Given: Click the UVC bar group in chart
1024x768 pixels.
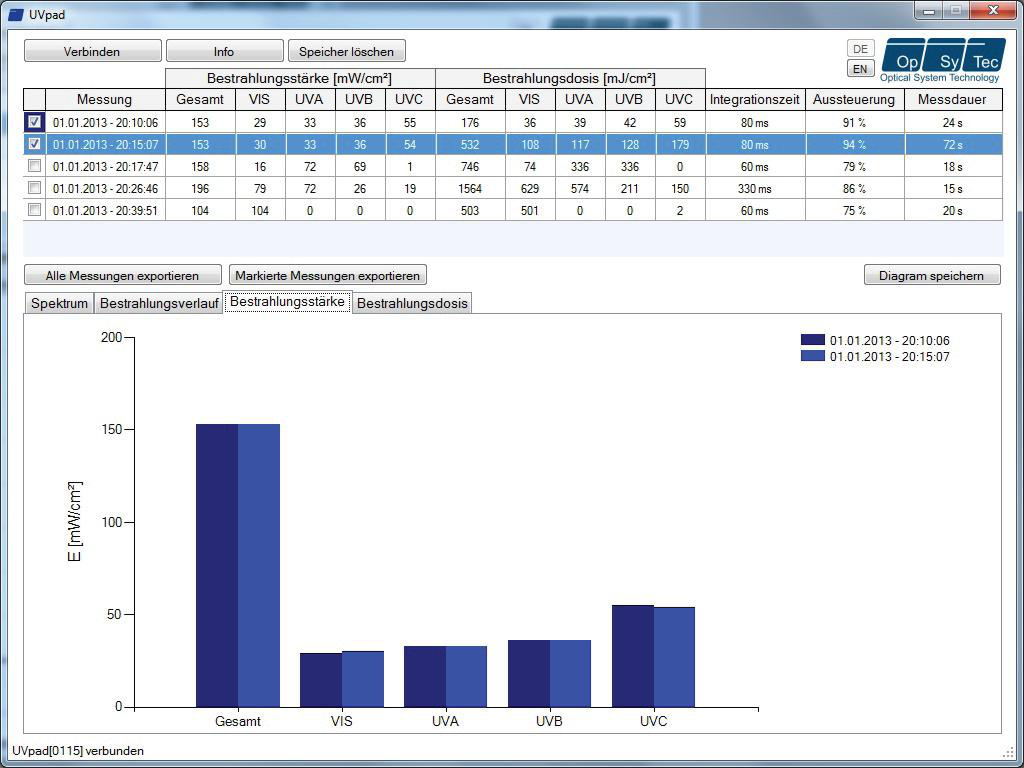Looking at the screenshot, I should click(x=653, y=656).
